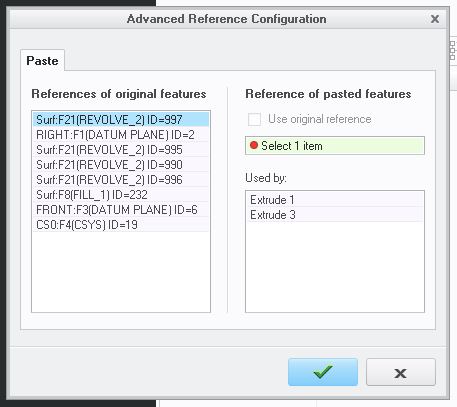Highlight Surf:F21(REVOLVE_2) ID=996 reference
Screen dimensions: 457x407
click(121, 180)
